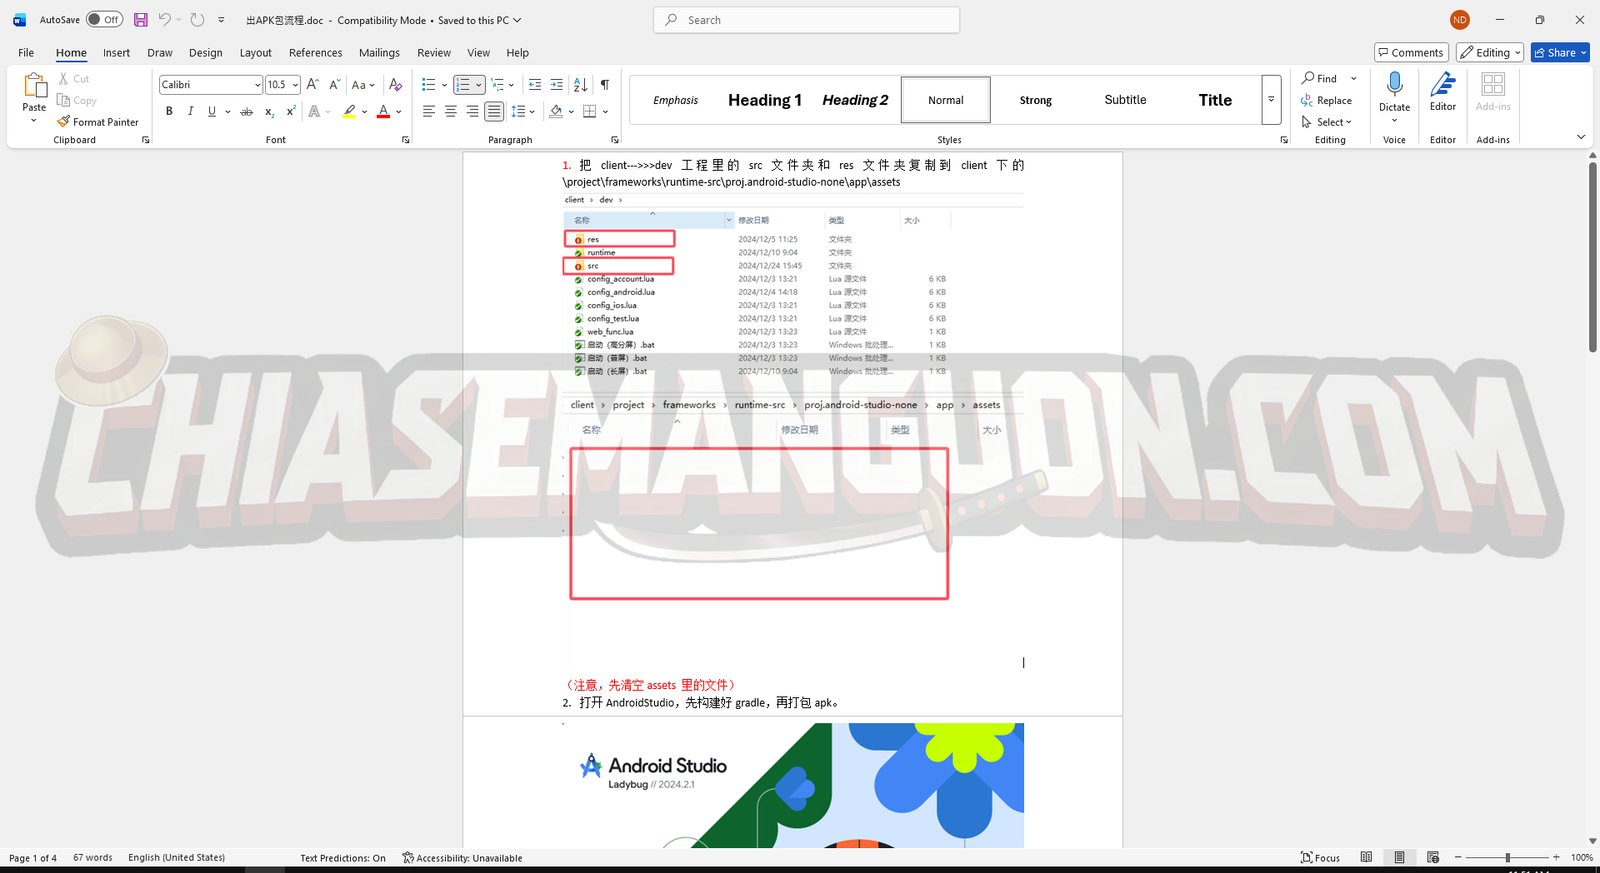The height and width of the screenshot is (873, 1600).
Task: Open the References tab
Action: (x=315, y=53)
